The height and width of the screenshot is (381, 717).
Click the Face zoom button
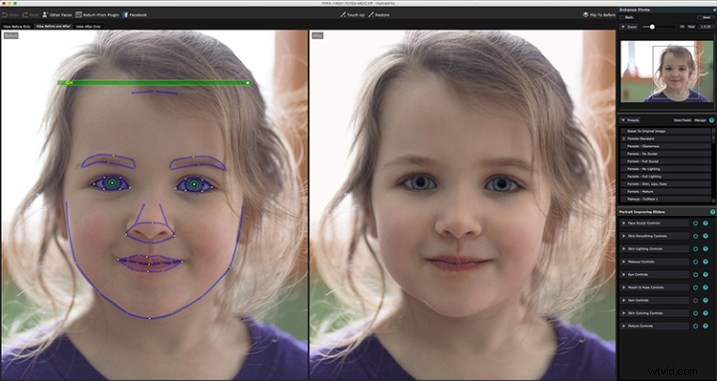(x=691, y=27)
